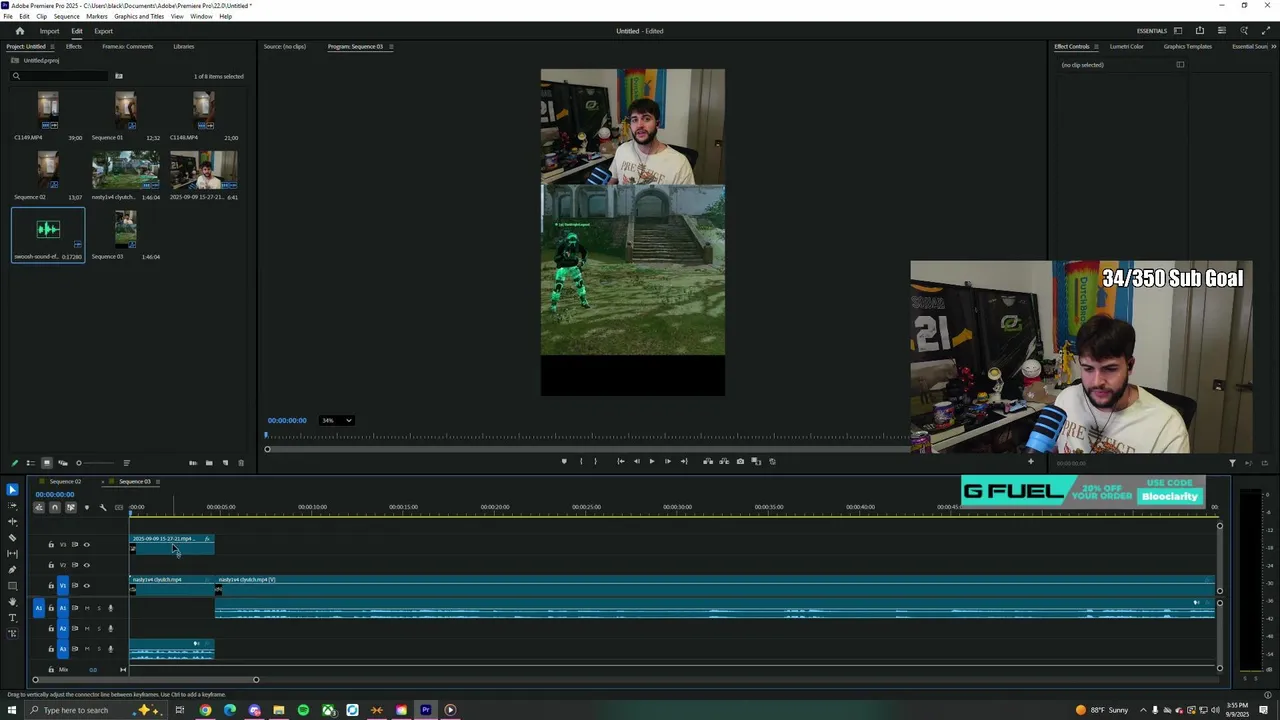Create new bin folder icon
The height and width of the screenshot is (720, 1280).
[209, 463]
